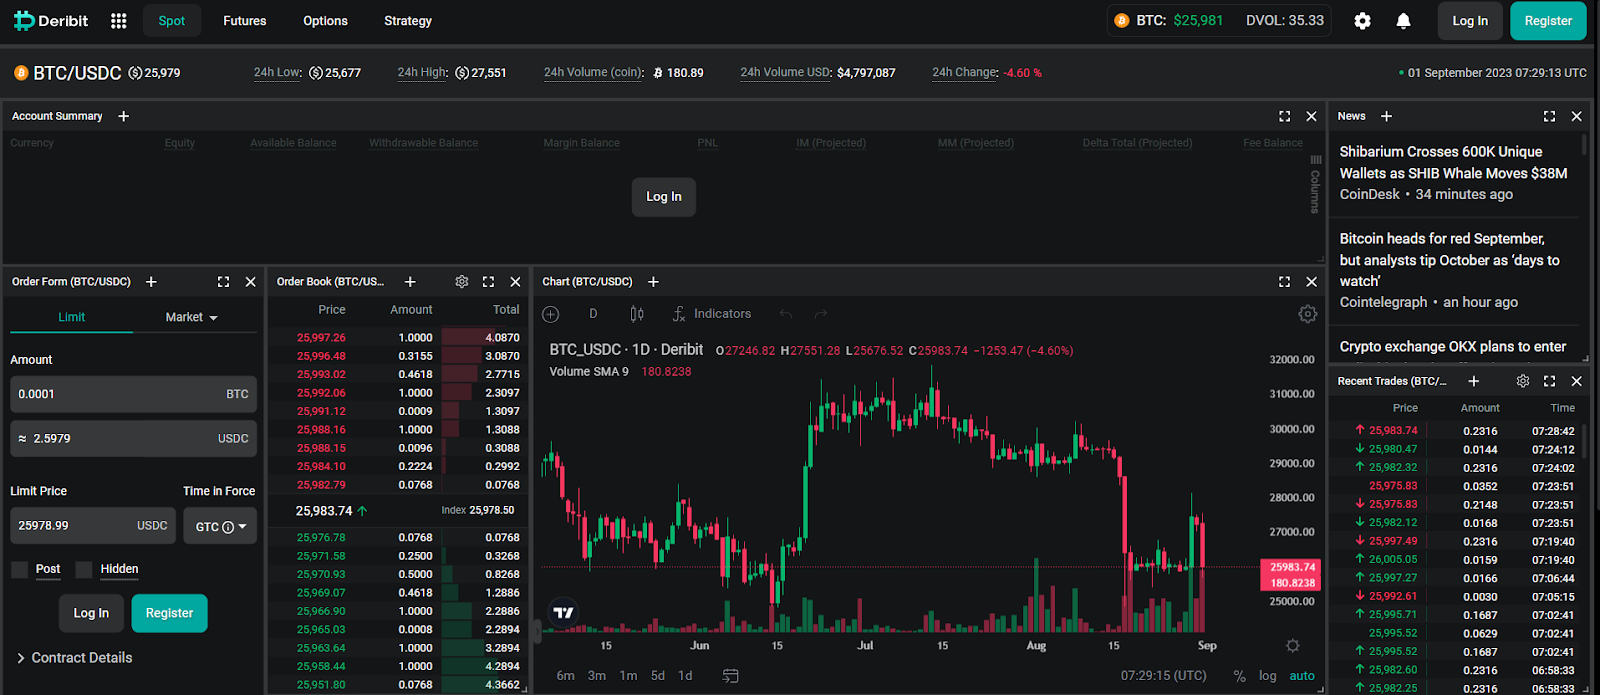Open chart axis settings gear near Sep
Screen dimensions: 1600x695
[x=1292, y=646]
